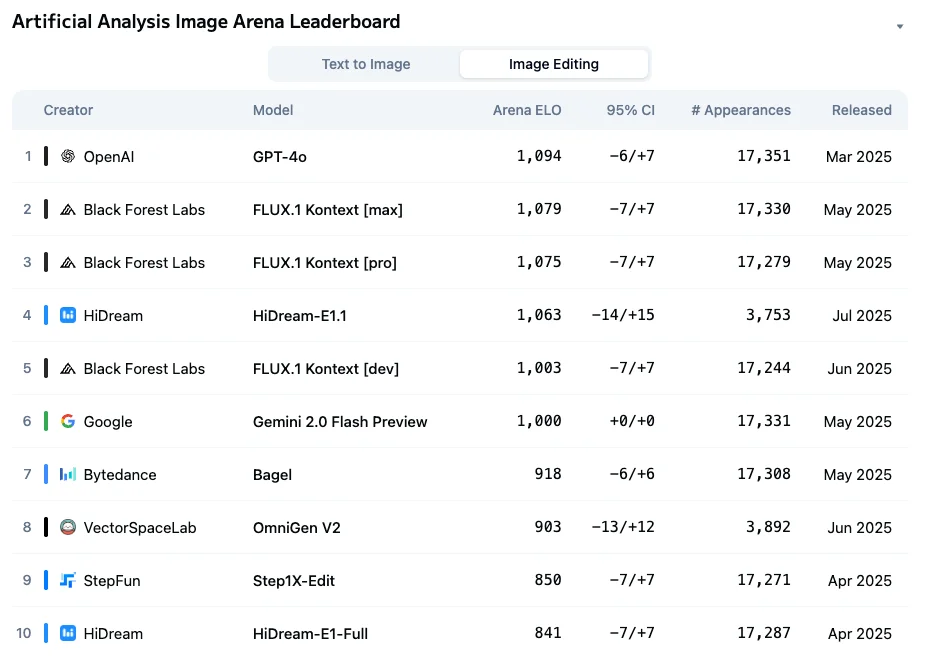Select the Image Editing tab
The image size is (930, 661).
(x=554, y=64)
